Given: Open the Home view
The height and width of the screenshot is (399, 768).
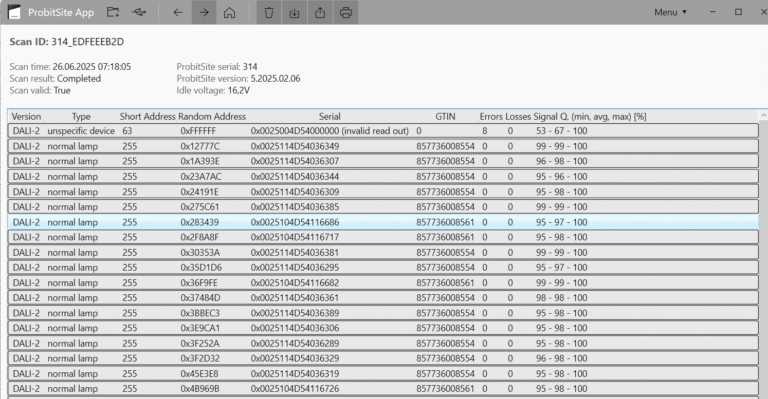Looking at the screenshot, I should click(229, 12).
